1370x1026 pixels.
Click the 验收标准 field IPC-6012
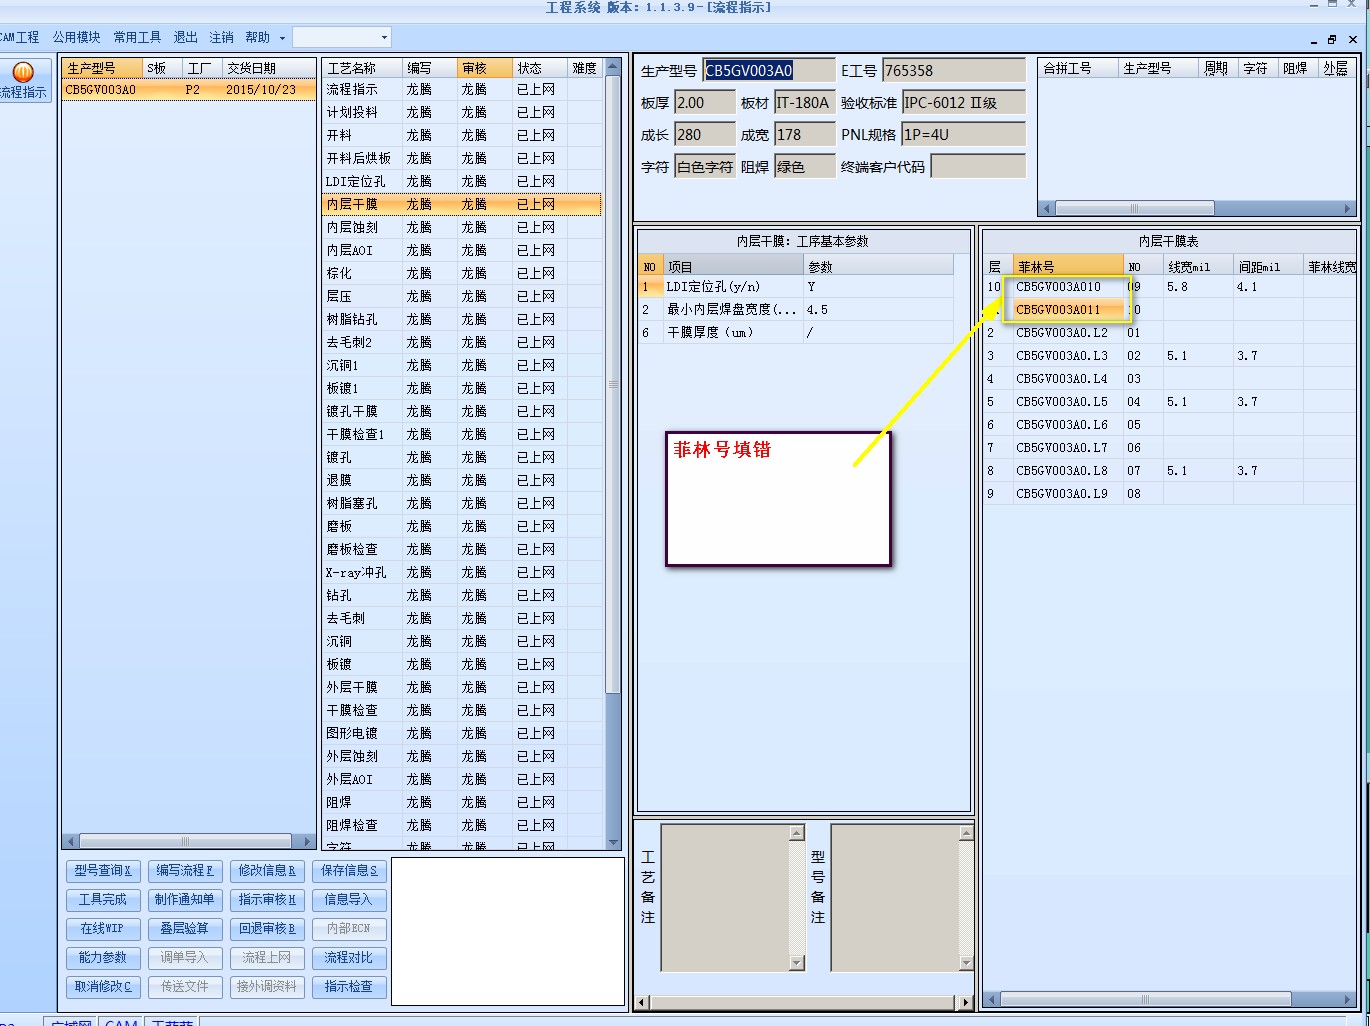click(963, 102)
